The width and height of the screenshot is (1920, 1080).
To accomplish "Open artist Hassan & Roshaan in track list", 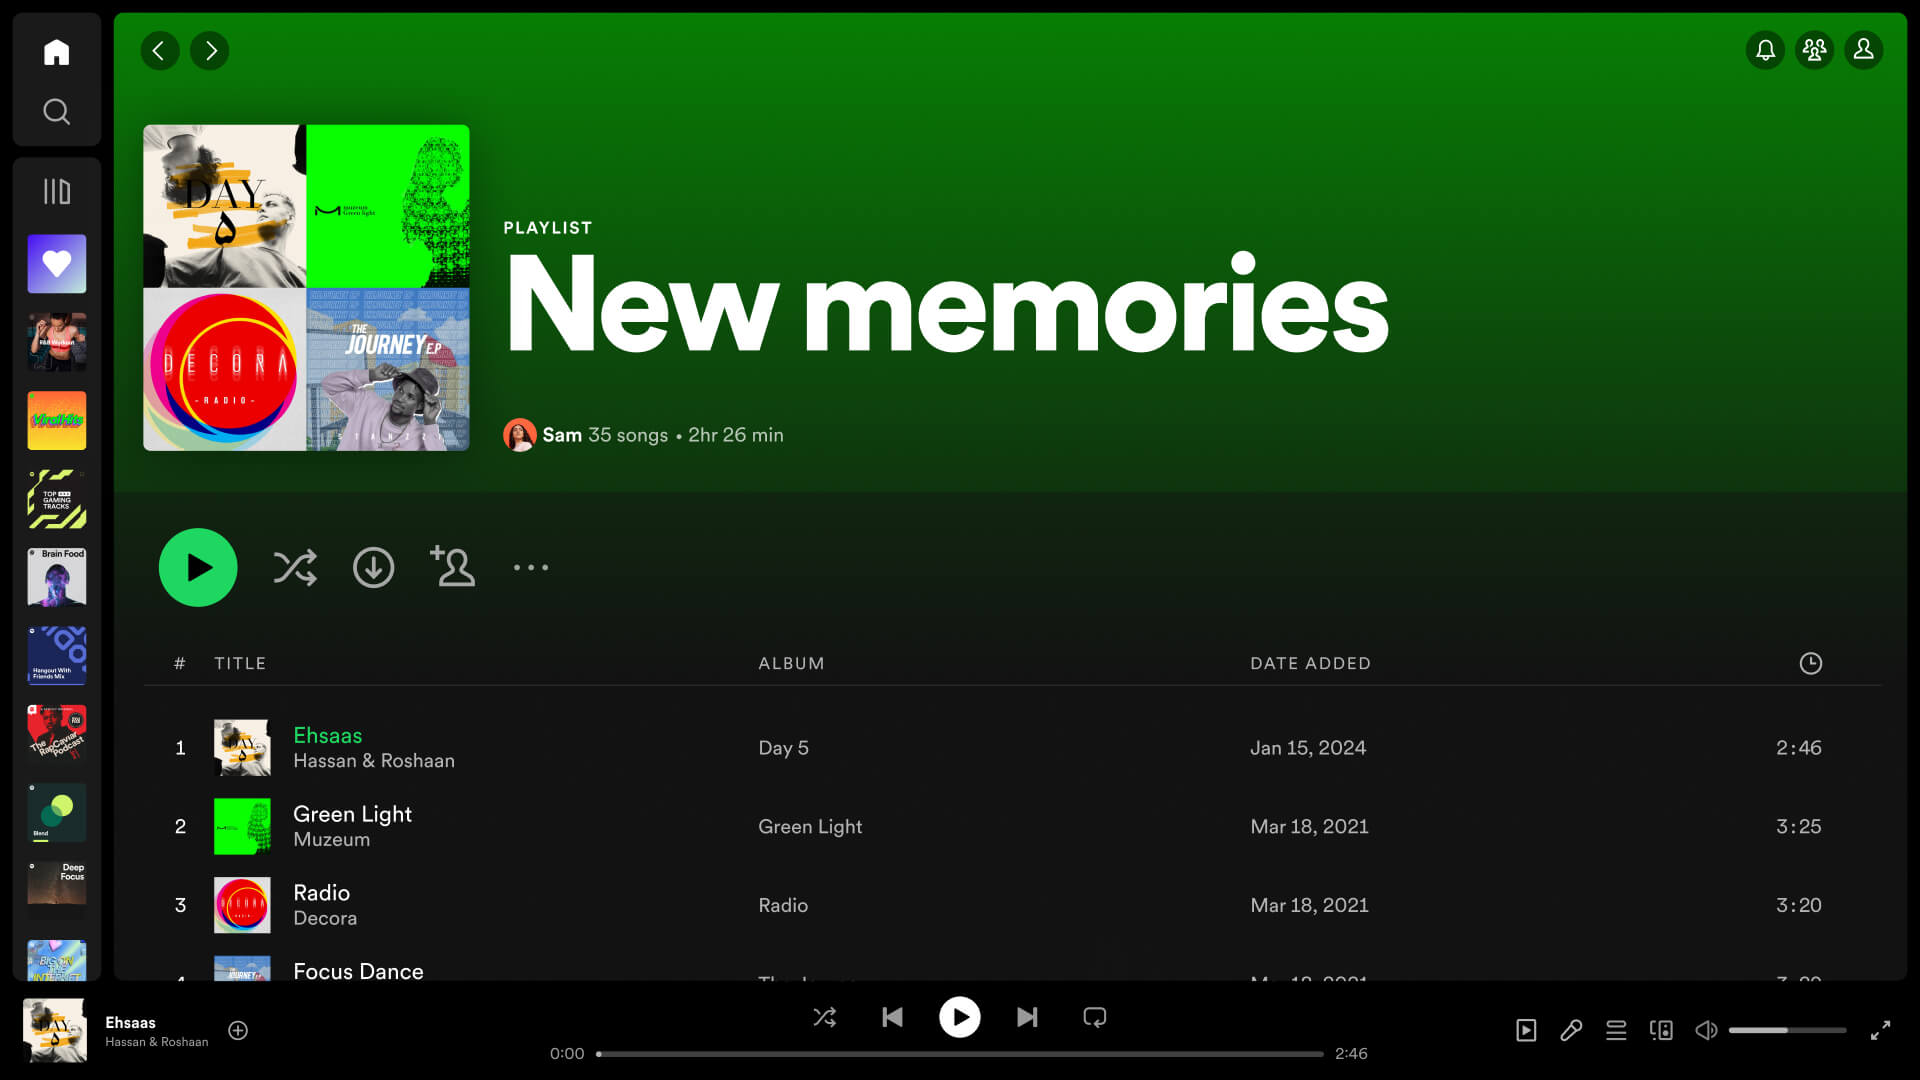I will 374,761.
